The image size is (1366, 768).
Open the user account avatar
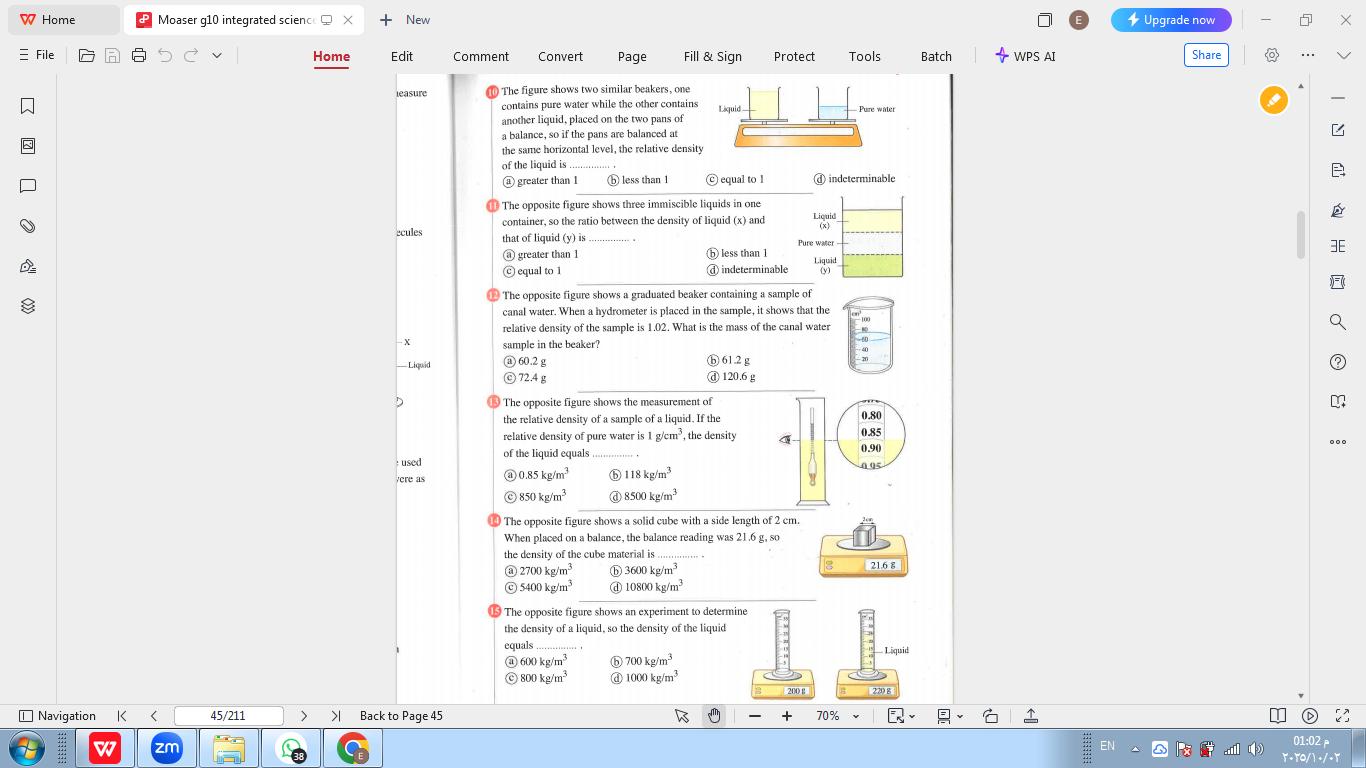(1078, 20)
